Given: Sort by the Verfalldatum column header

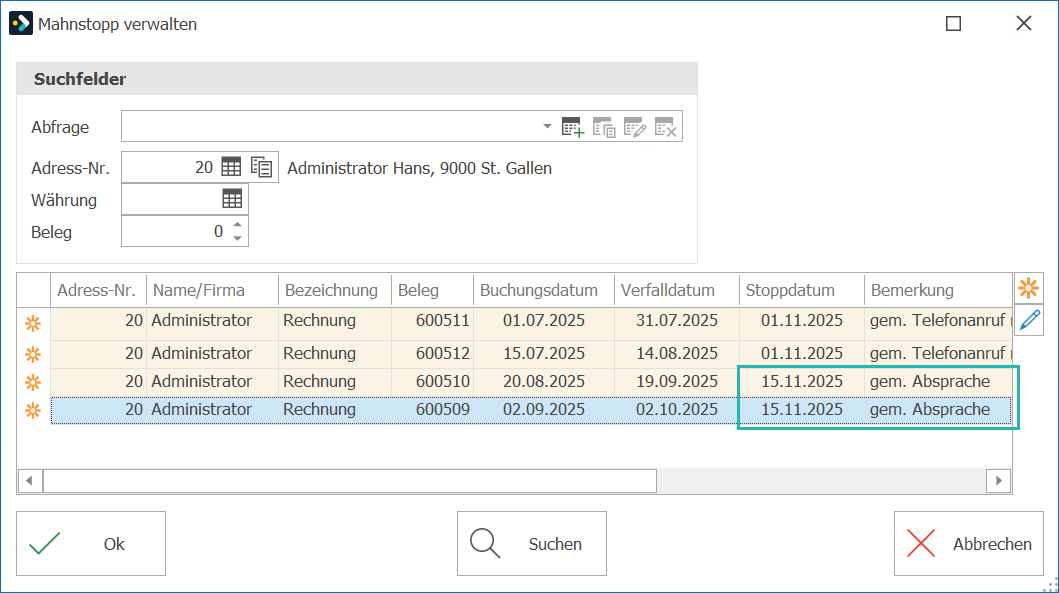Looking at the screenshot, I should point(677,290).
